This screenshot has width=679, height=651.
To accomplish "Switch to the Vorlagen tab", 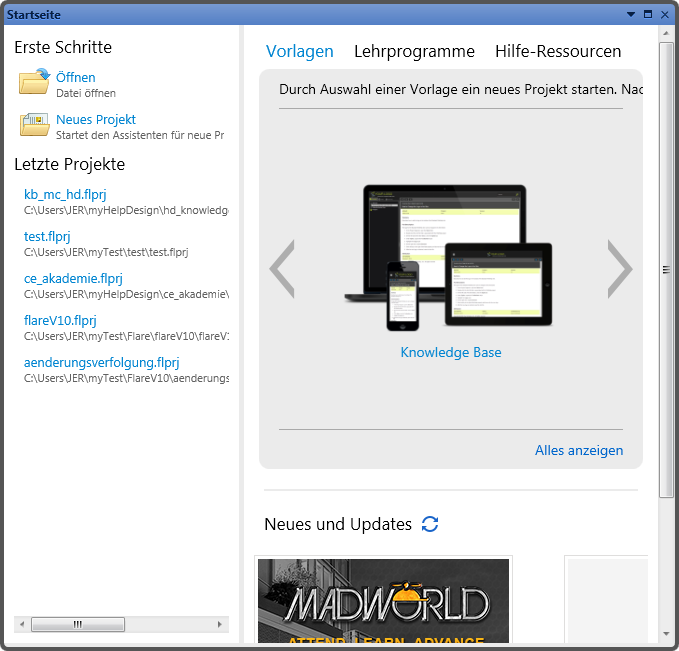I will (299, 51).
